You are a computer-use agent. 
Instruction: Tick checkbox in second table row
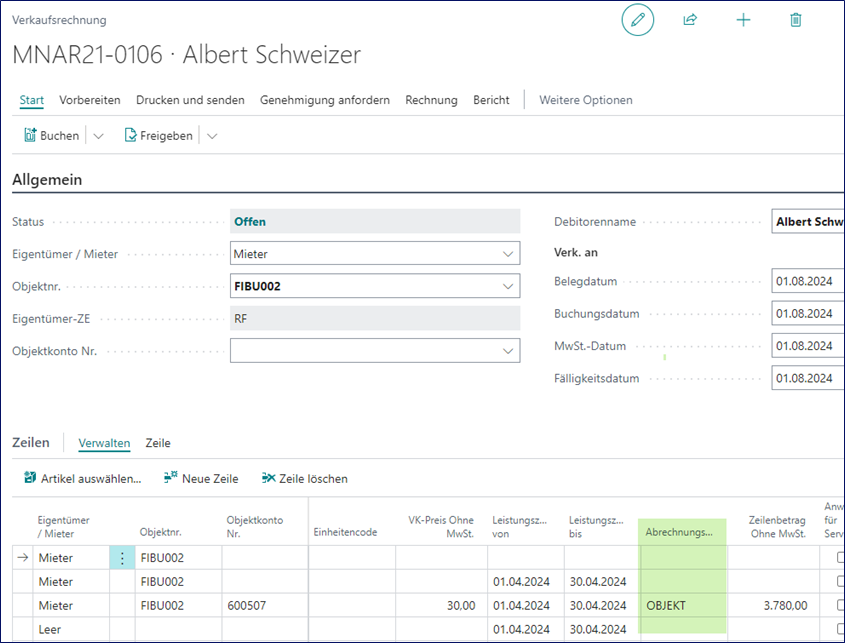click(839, 581)
